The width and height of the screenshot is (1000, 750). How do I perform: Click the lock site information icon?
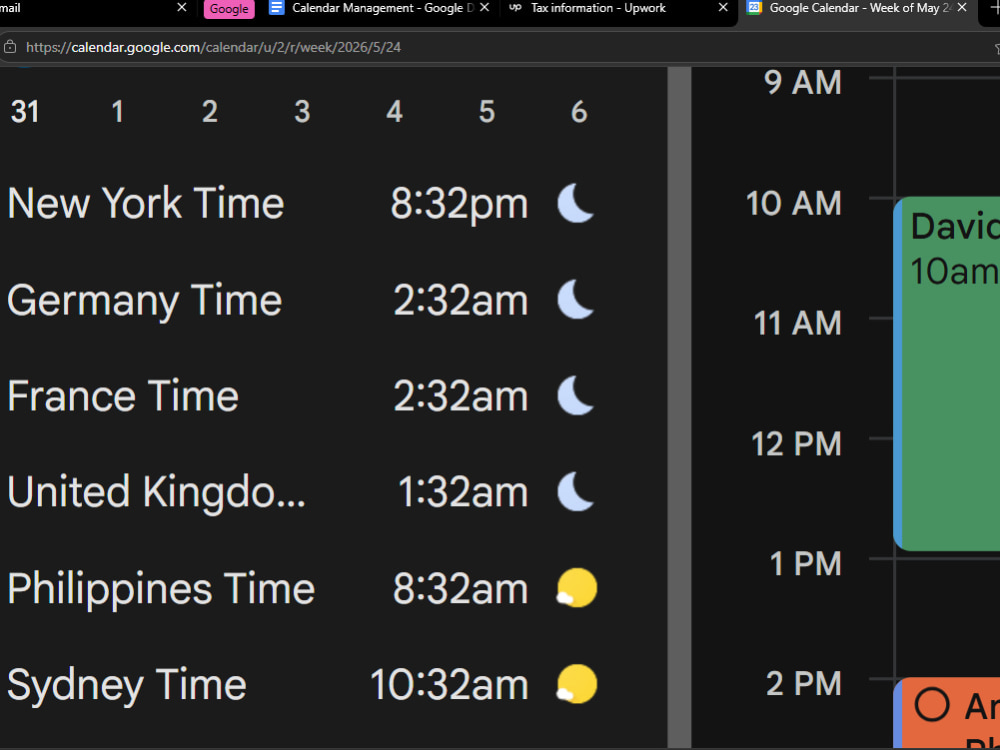10,47
